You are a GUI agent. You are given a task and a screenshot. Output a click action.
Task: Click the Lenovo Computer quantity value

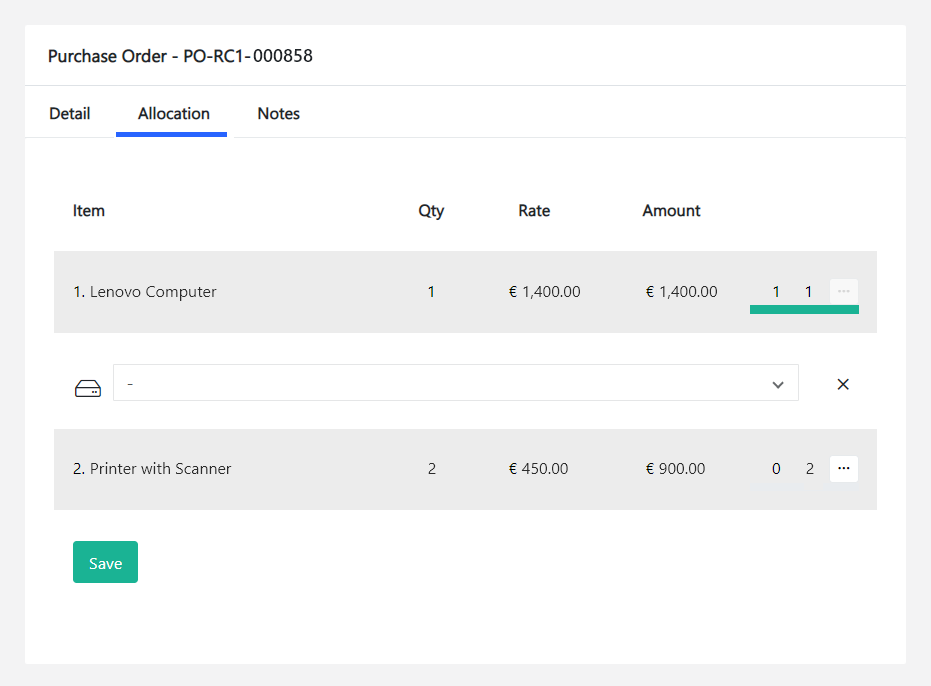pyautogui.click(x=431, y=292)
